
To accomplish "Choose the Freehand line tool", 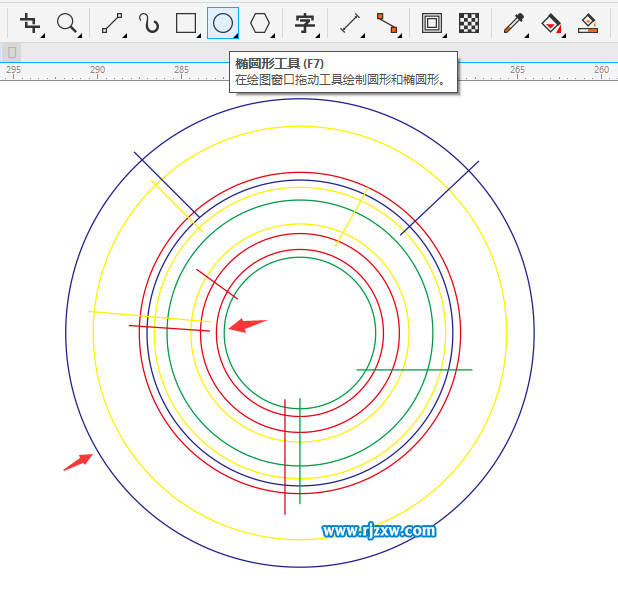I will click(112, 23).
